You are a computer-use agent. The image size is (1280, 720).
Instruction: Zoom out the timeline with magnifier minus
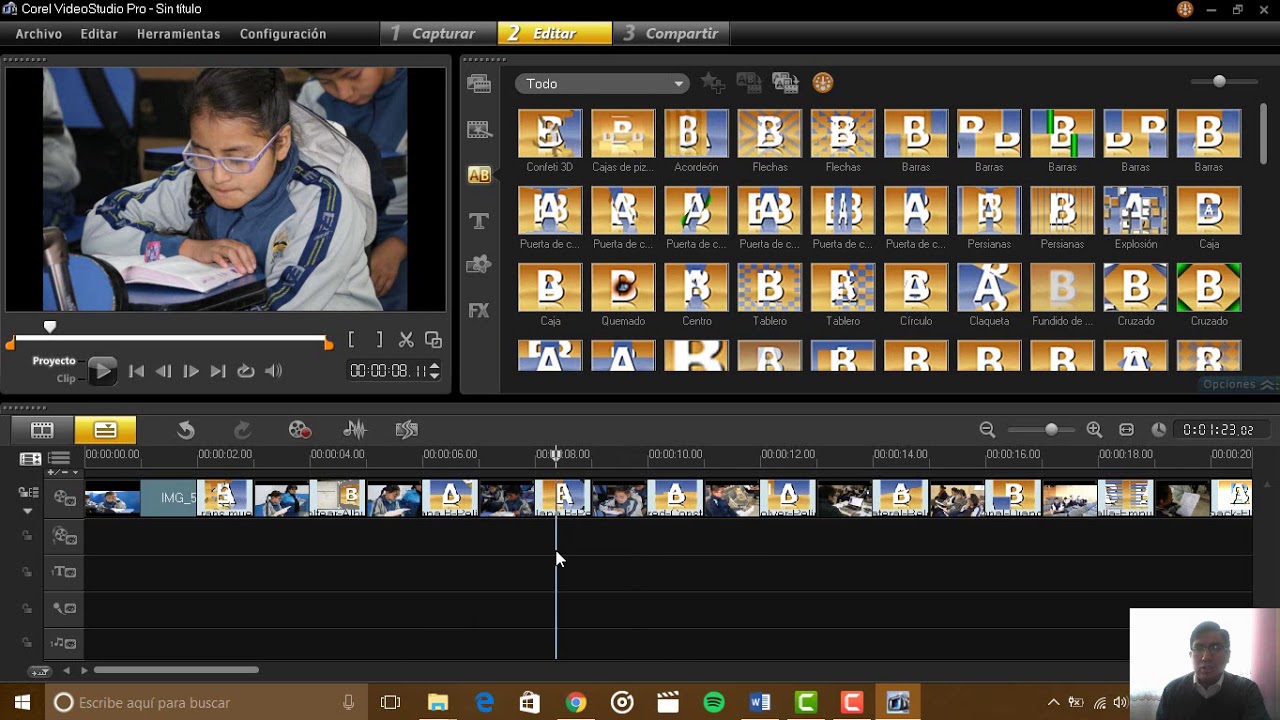pos(987,430)
